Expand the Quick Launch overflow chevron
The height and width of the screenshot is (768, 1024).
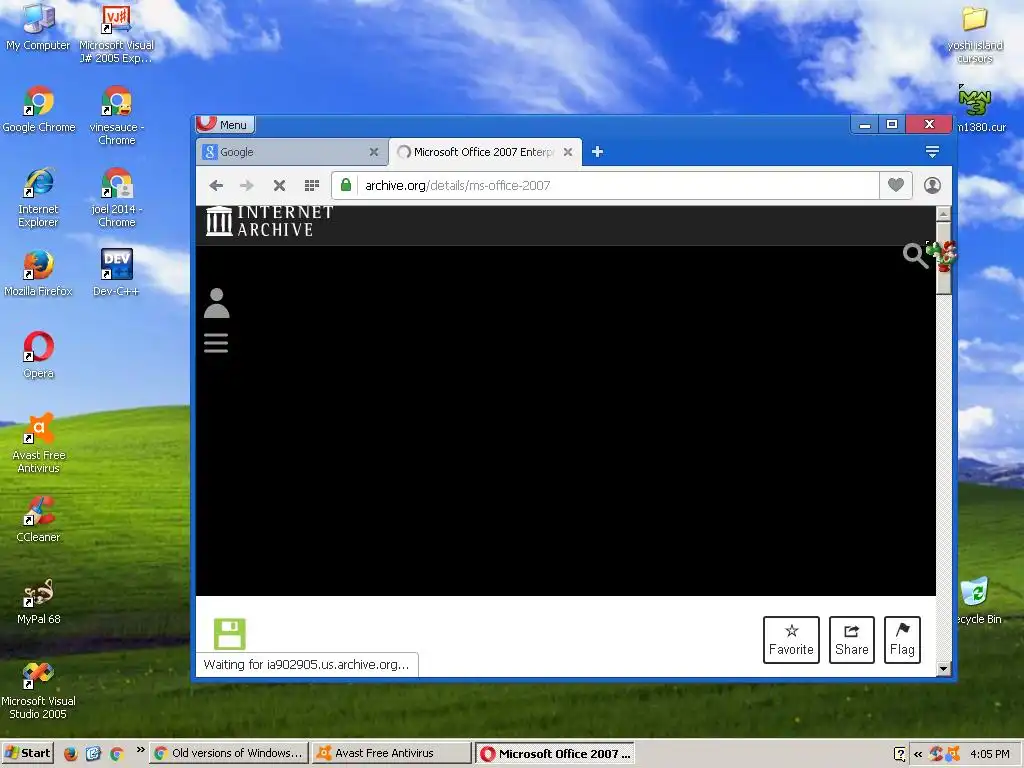coord(140,750)
